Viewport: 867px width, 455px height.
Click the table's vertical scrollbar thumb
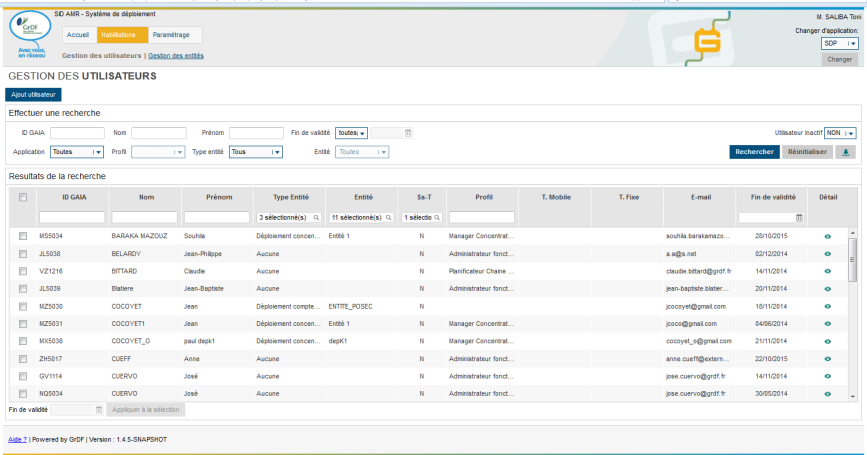tap(853, 259)
